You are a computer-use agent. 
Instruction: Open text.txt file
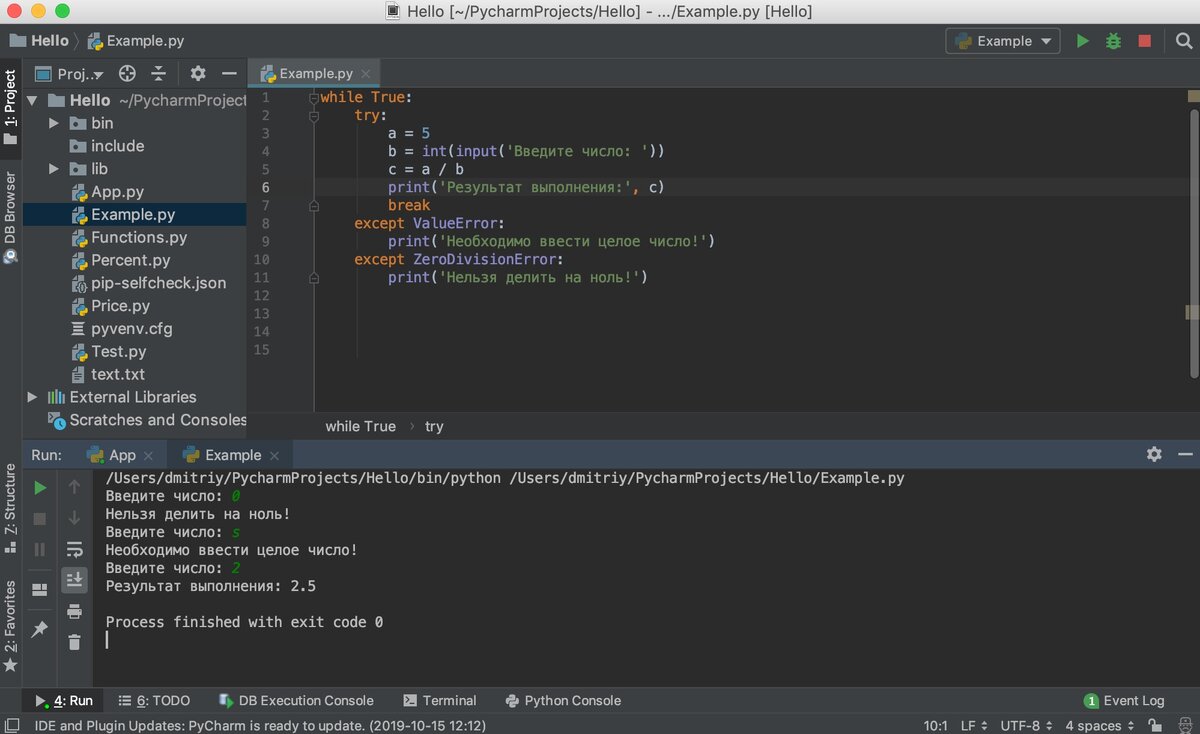[x=117, y=374]
